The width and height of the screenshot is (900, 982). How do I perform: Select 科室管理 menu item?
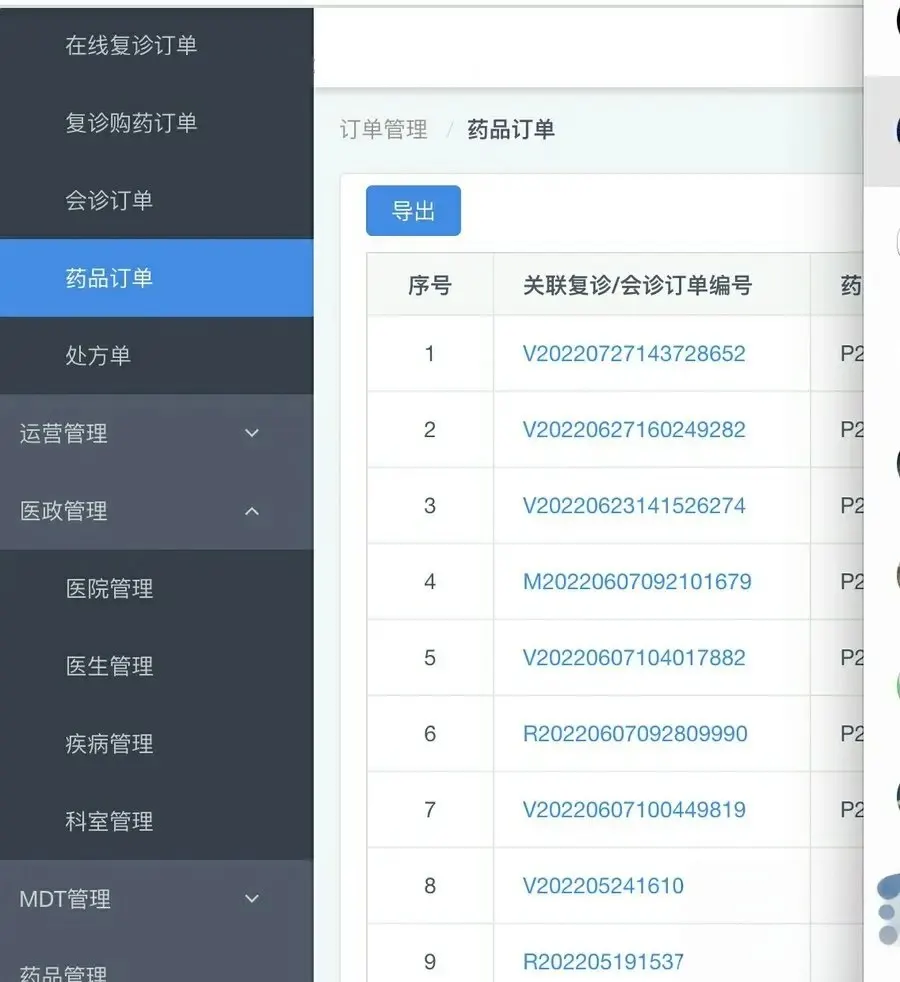point(109,822)
